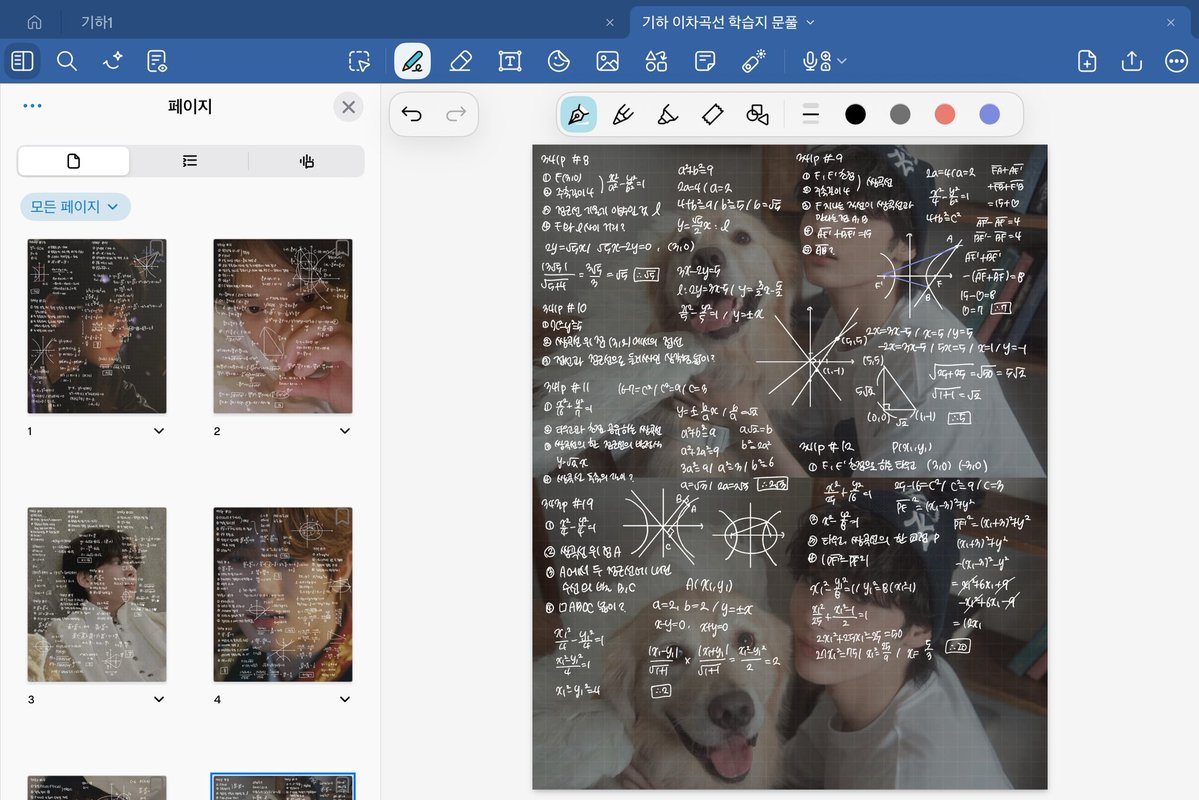Open page 4 thumbnail
The width and height of the screenshot is (1199, 800).
point(283,594)
